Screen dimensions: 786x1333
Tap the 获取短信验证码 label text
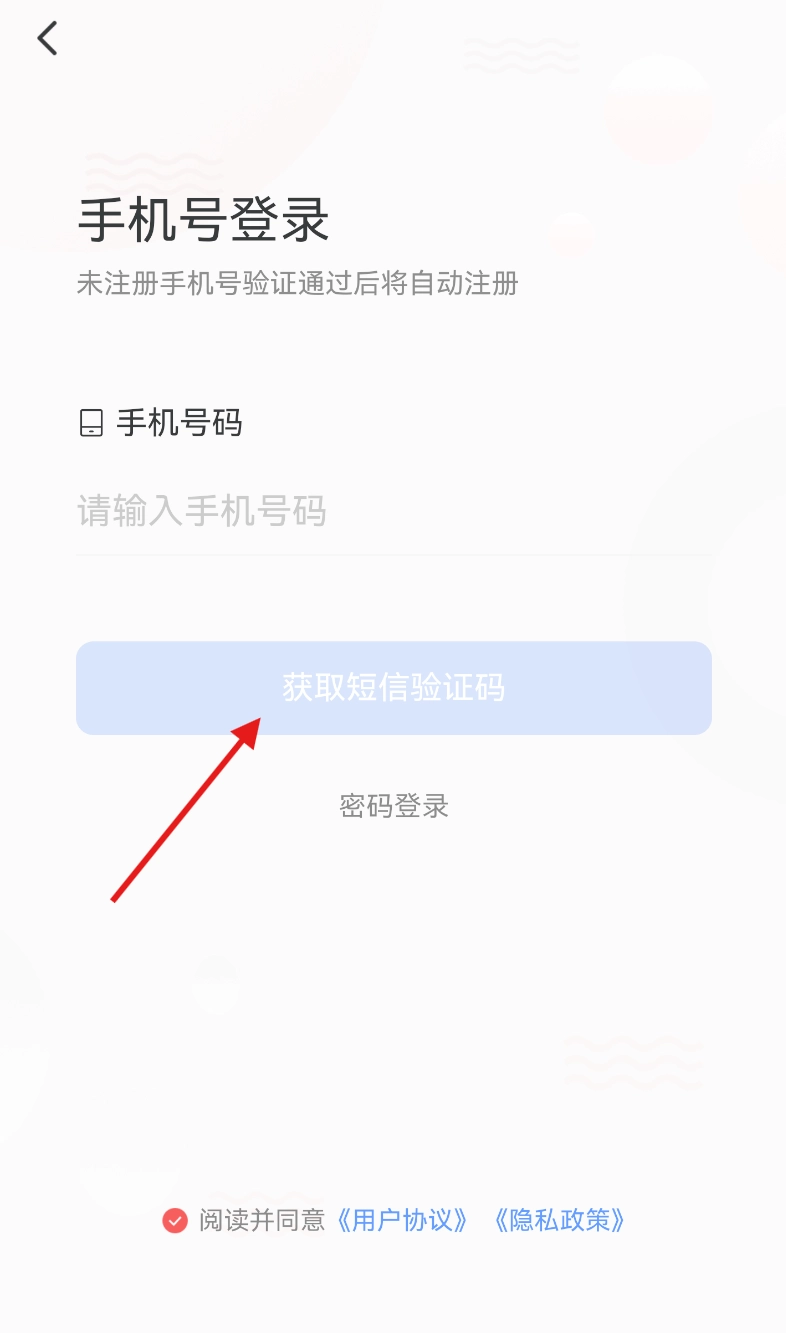pyautogui.click(x=394, y=688)
